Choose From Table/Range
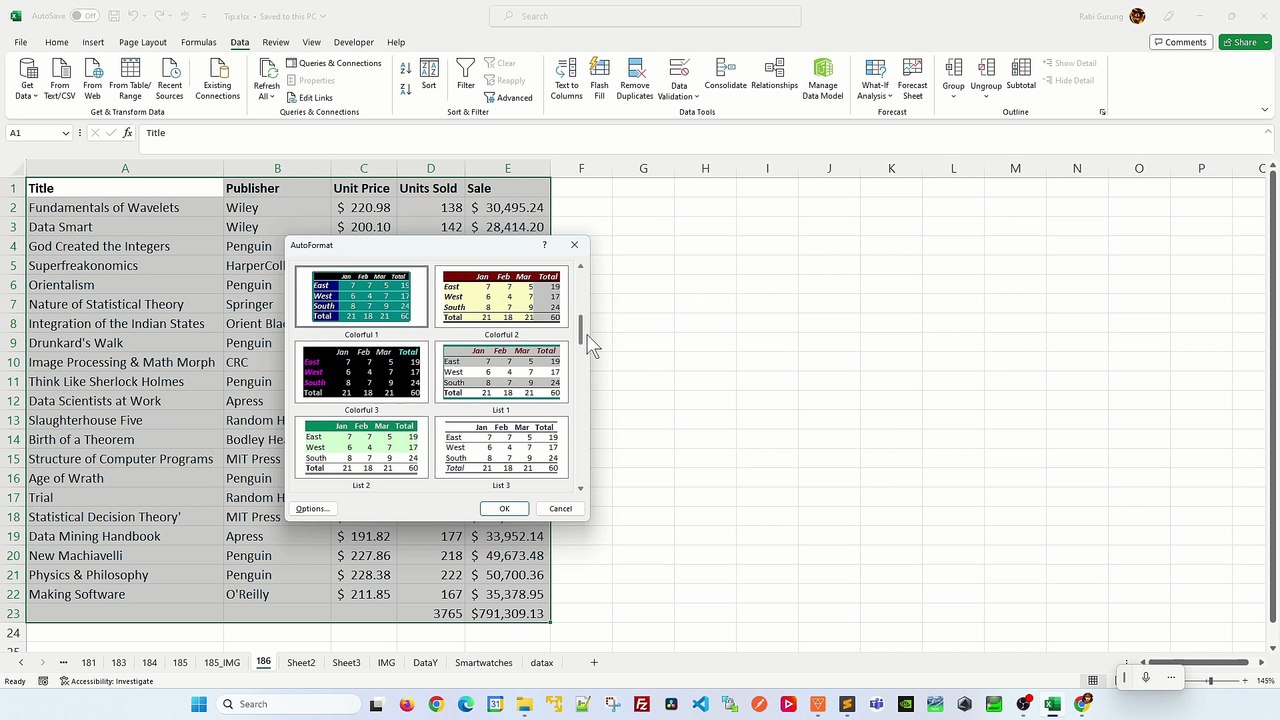The image size is (1280, 720). [130, 79]
